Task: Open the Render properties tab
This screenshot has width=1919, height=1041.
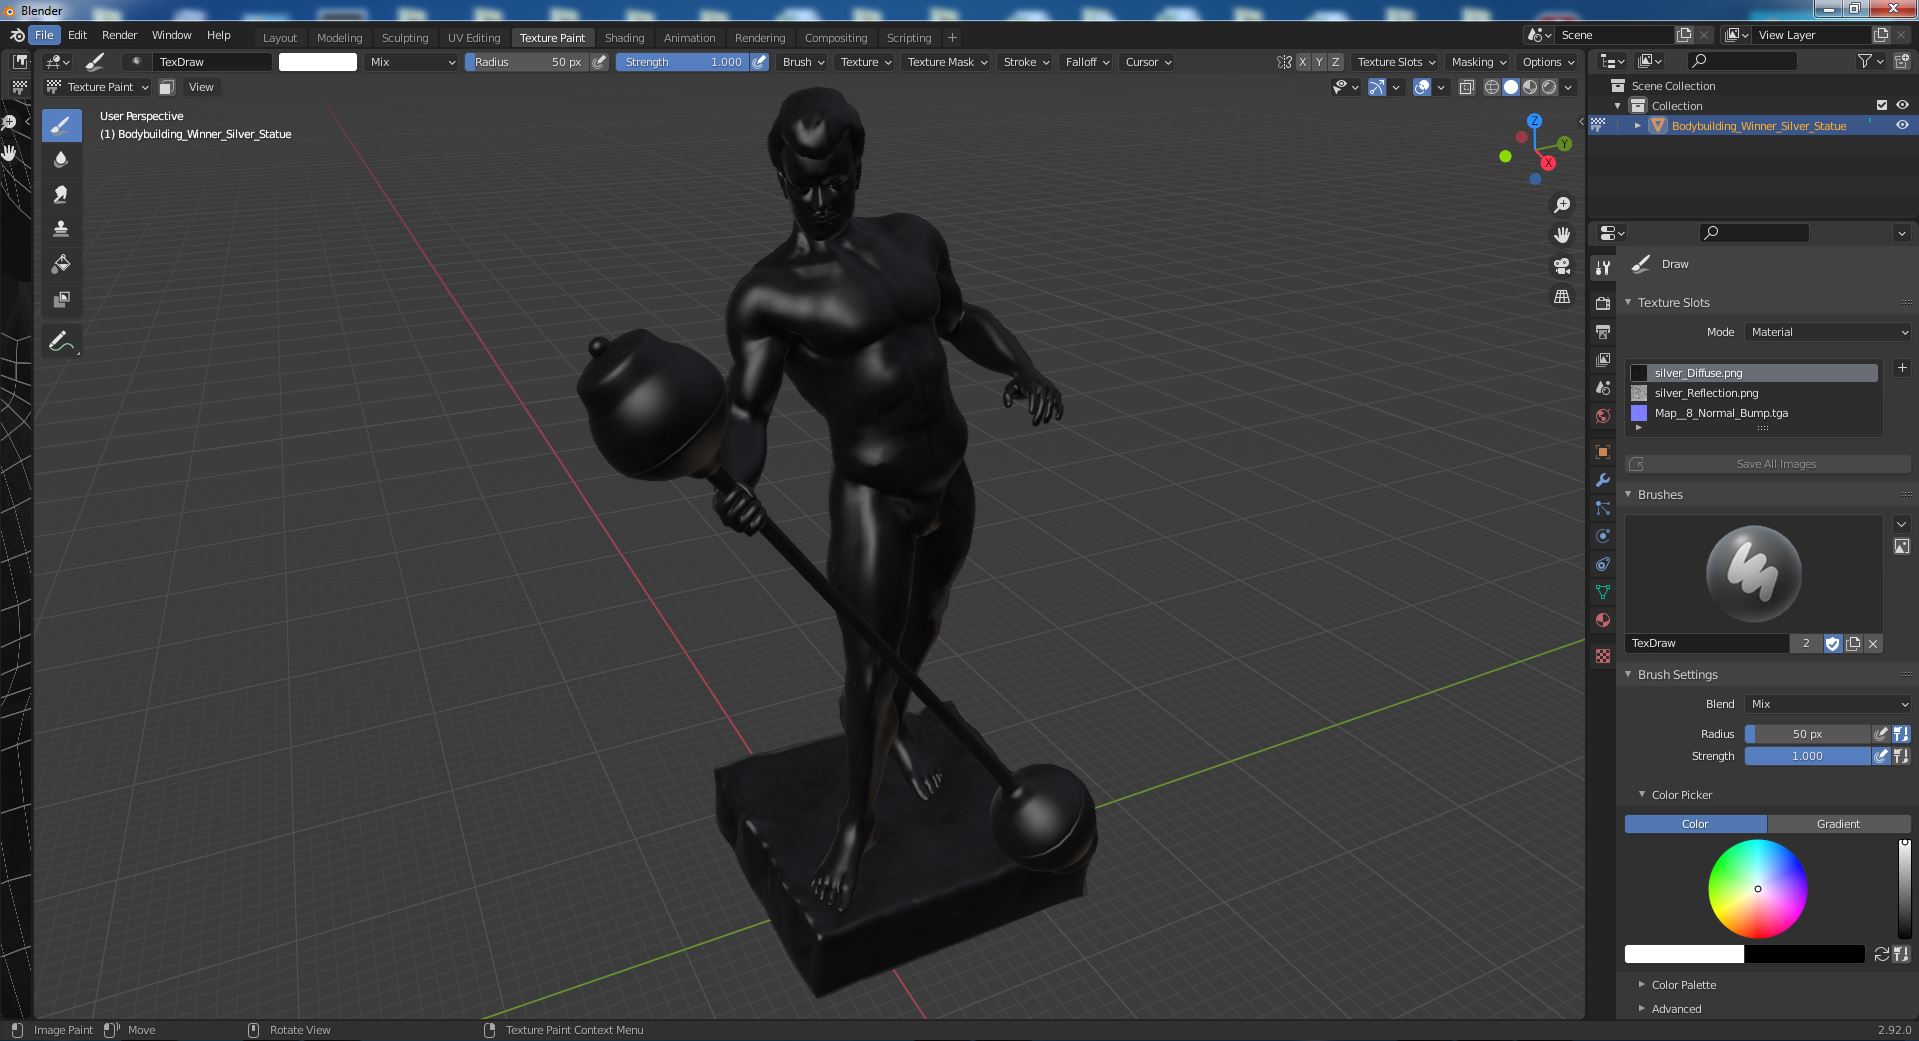Action: pos(1603,303)
